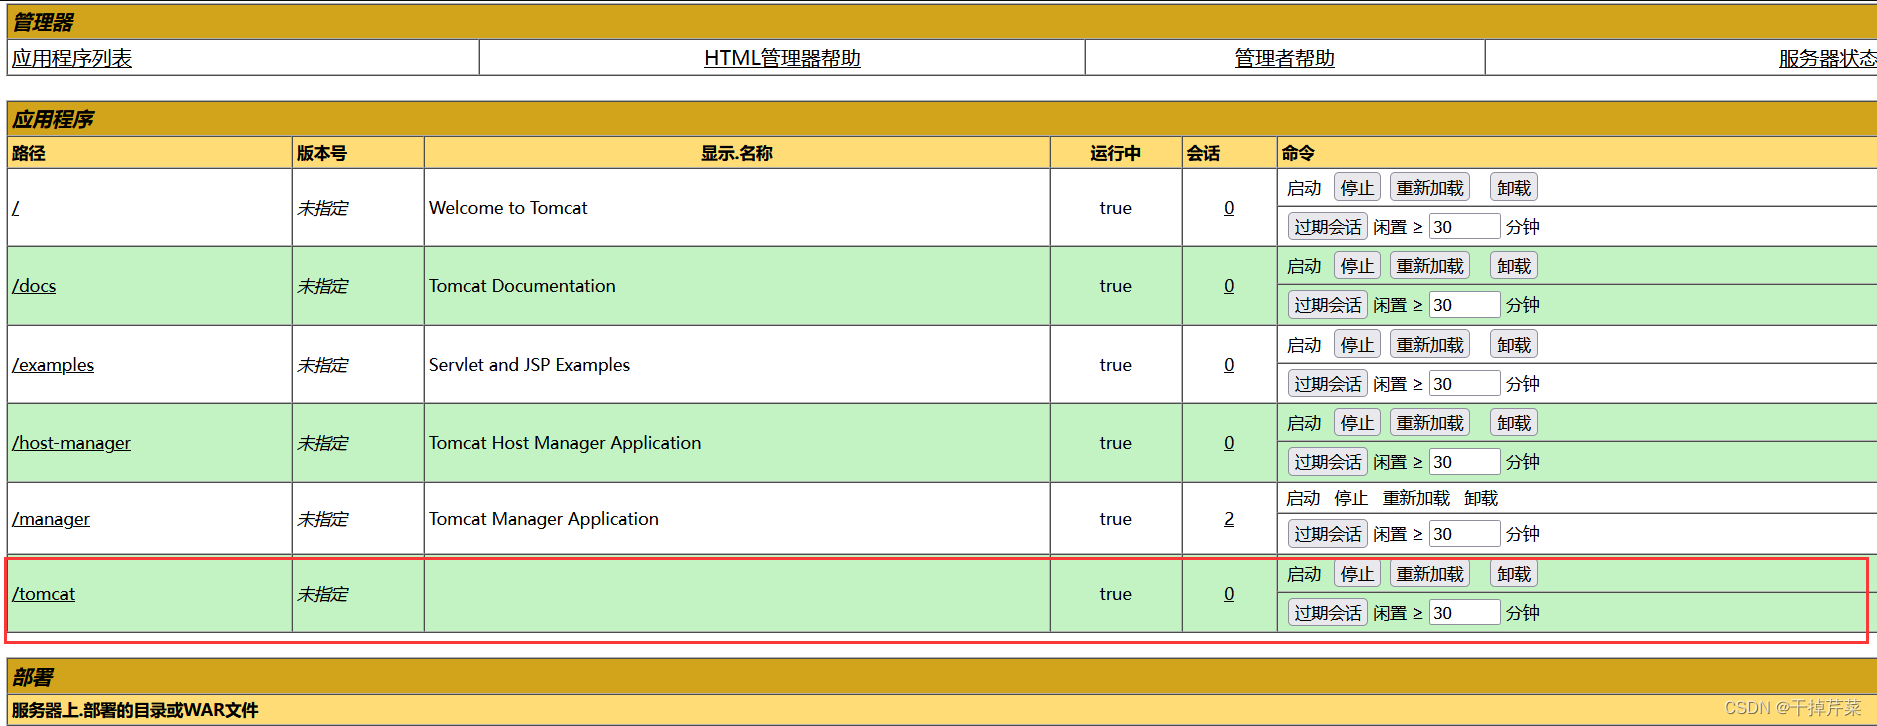Click 重新加载 button for /examples
The image size is (1877, 726).
click(x=1430, y=345)
